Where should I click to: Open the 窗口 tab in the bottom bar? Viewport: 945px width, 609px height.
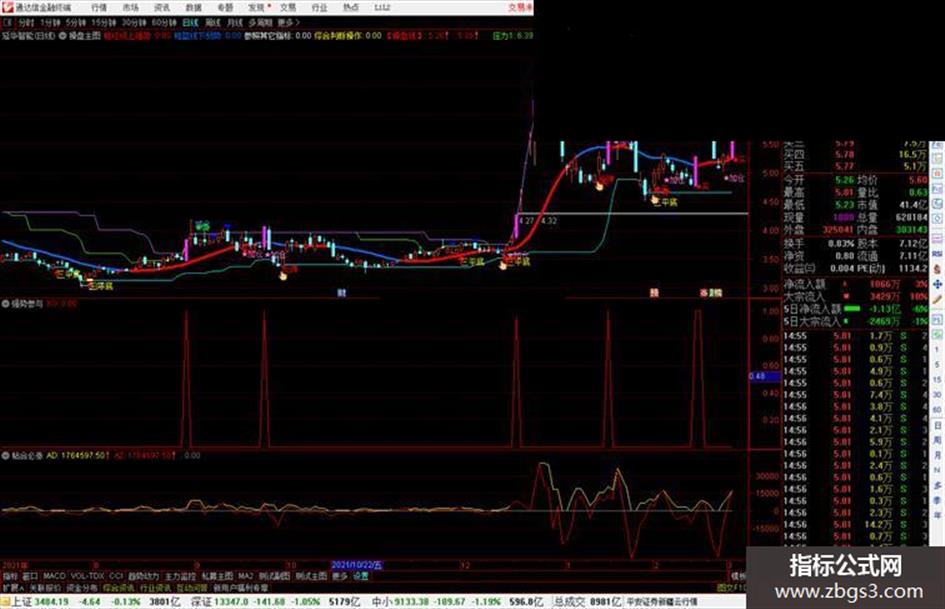(x=30, y=576)
